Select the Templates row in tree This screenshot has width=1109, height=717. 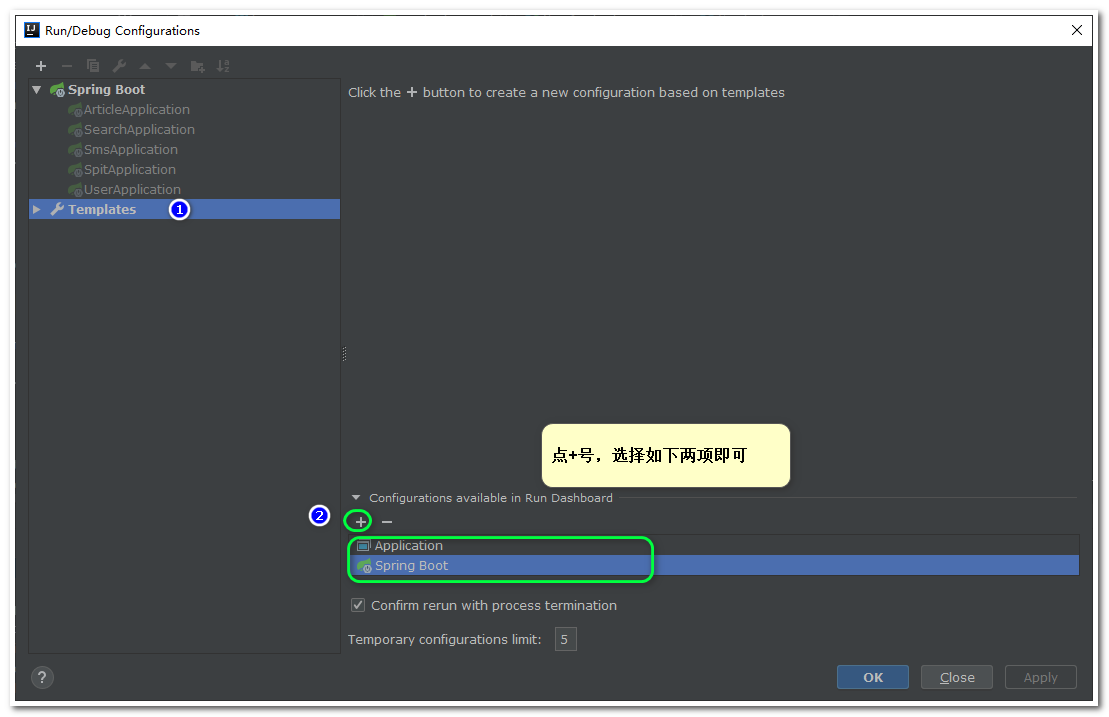click(185, 209)
